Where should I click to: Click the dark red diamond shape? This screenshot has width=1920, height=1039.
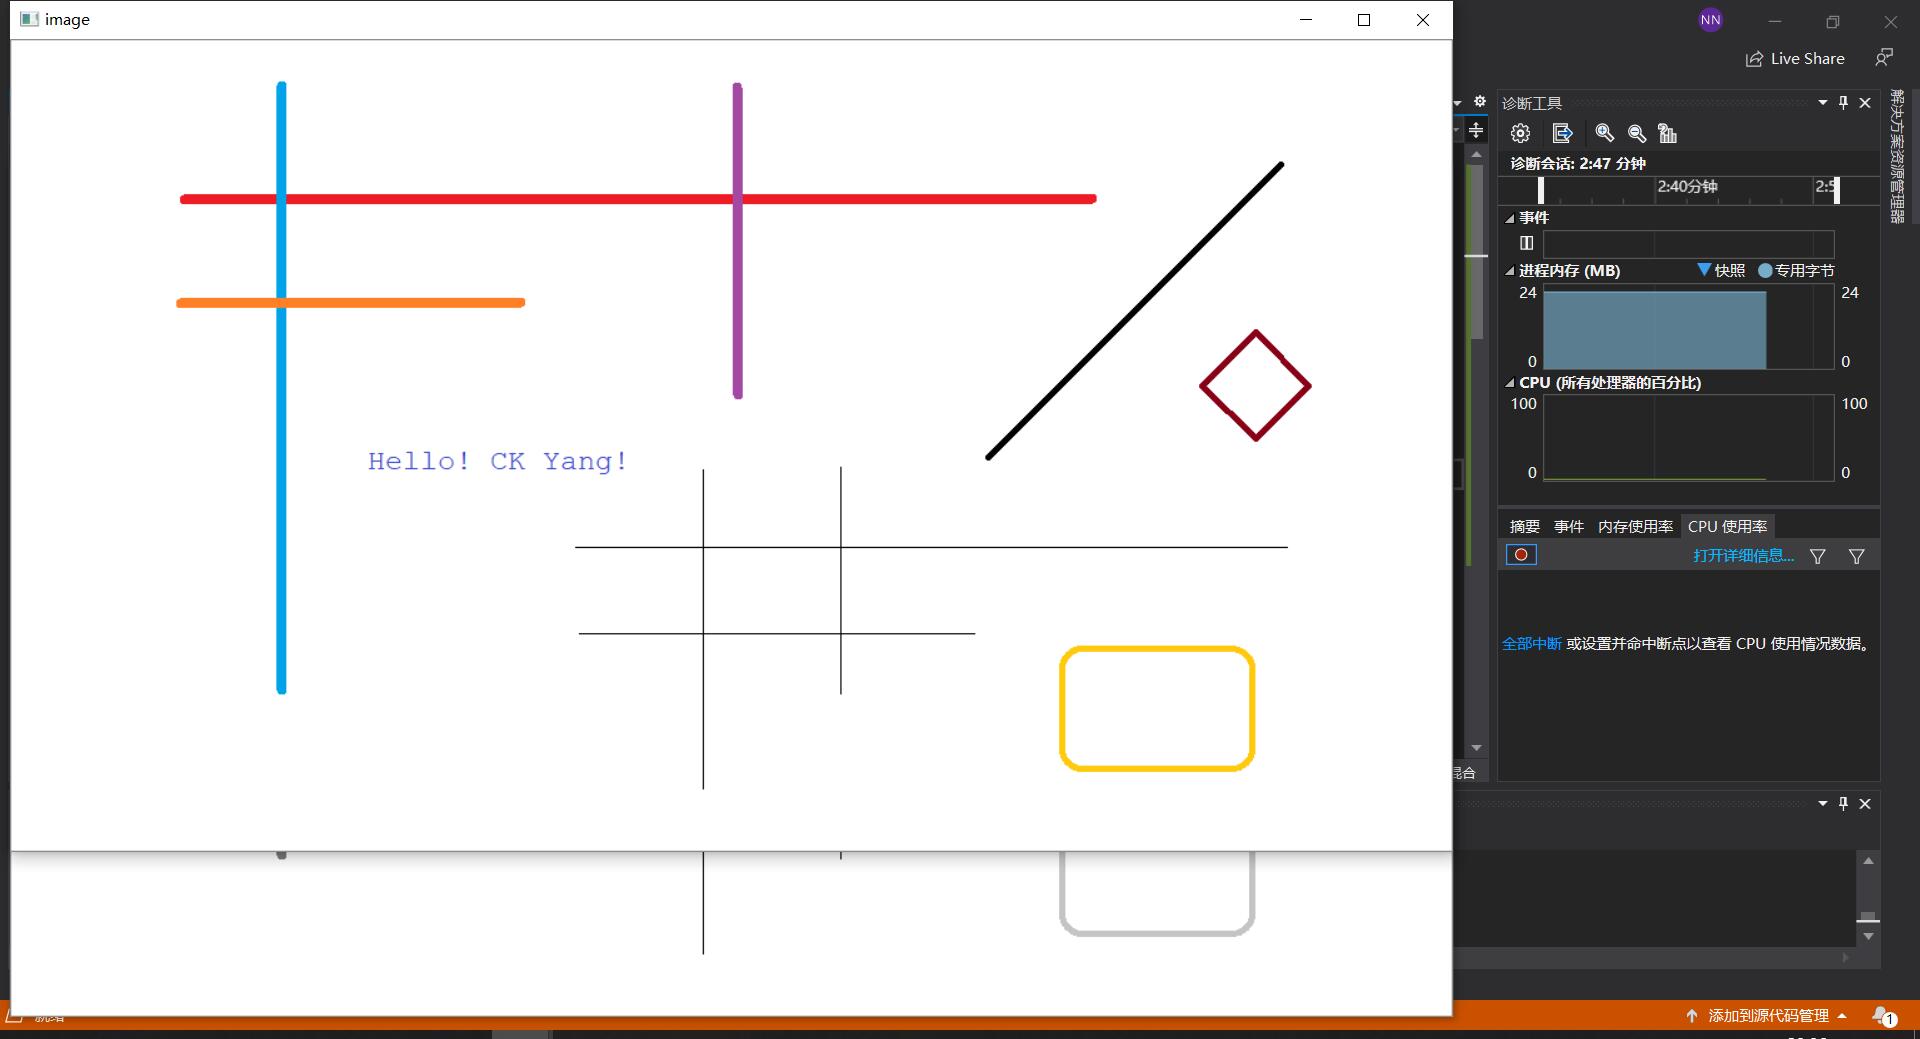point(1255,385)
